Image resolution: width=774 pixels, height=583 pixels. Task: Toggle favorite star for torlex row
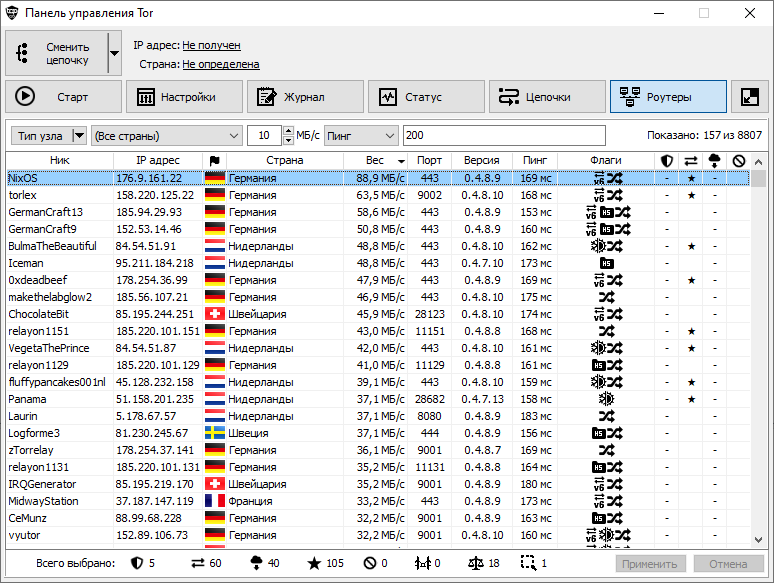(x=691, y=195)
